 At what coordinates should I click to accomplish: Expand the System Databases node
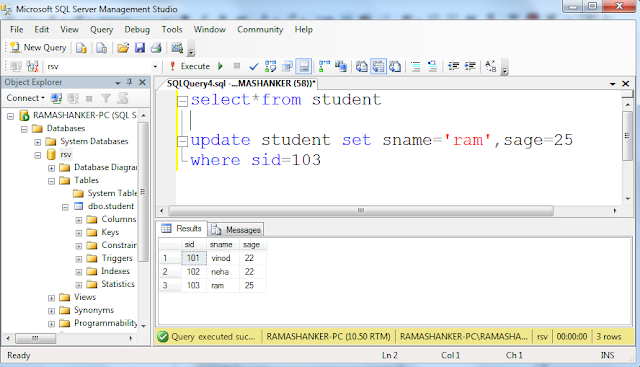coord(38,142)
